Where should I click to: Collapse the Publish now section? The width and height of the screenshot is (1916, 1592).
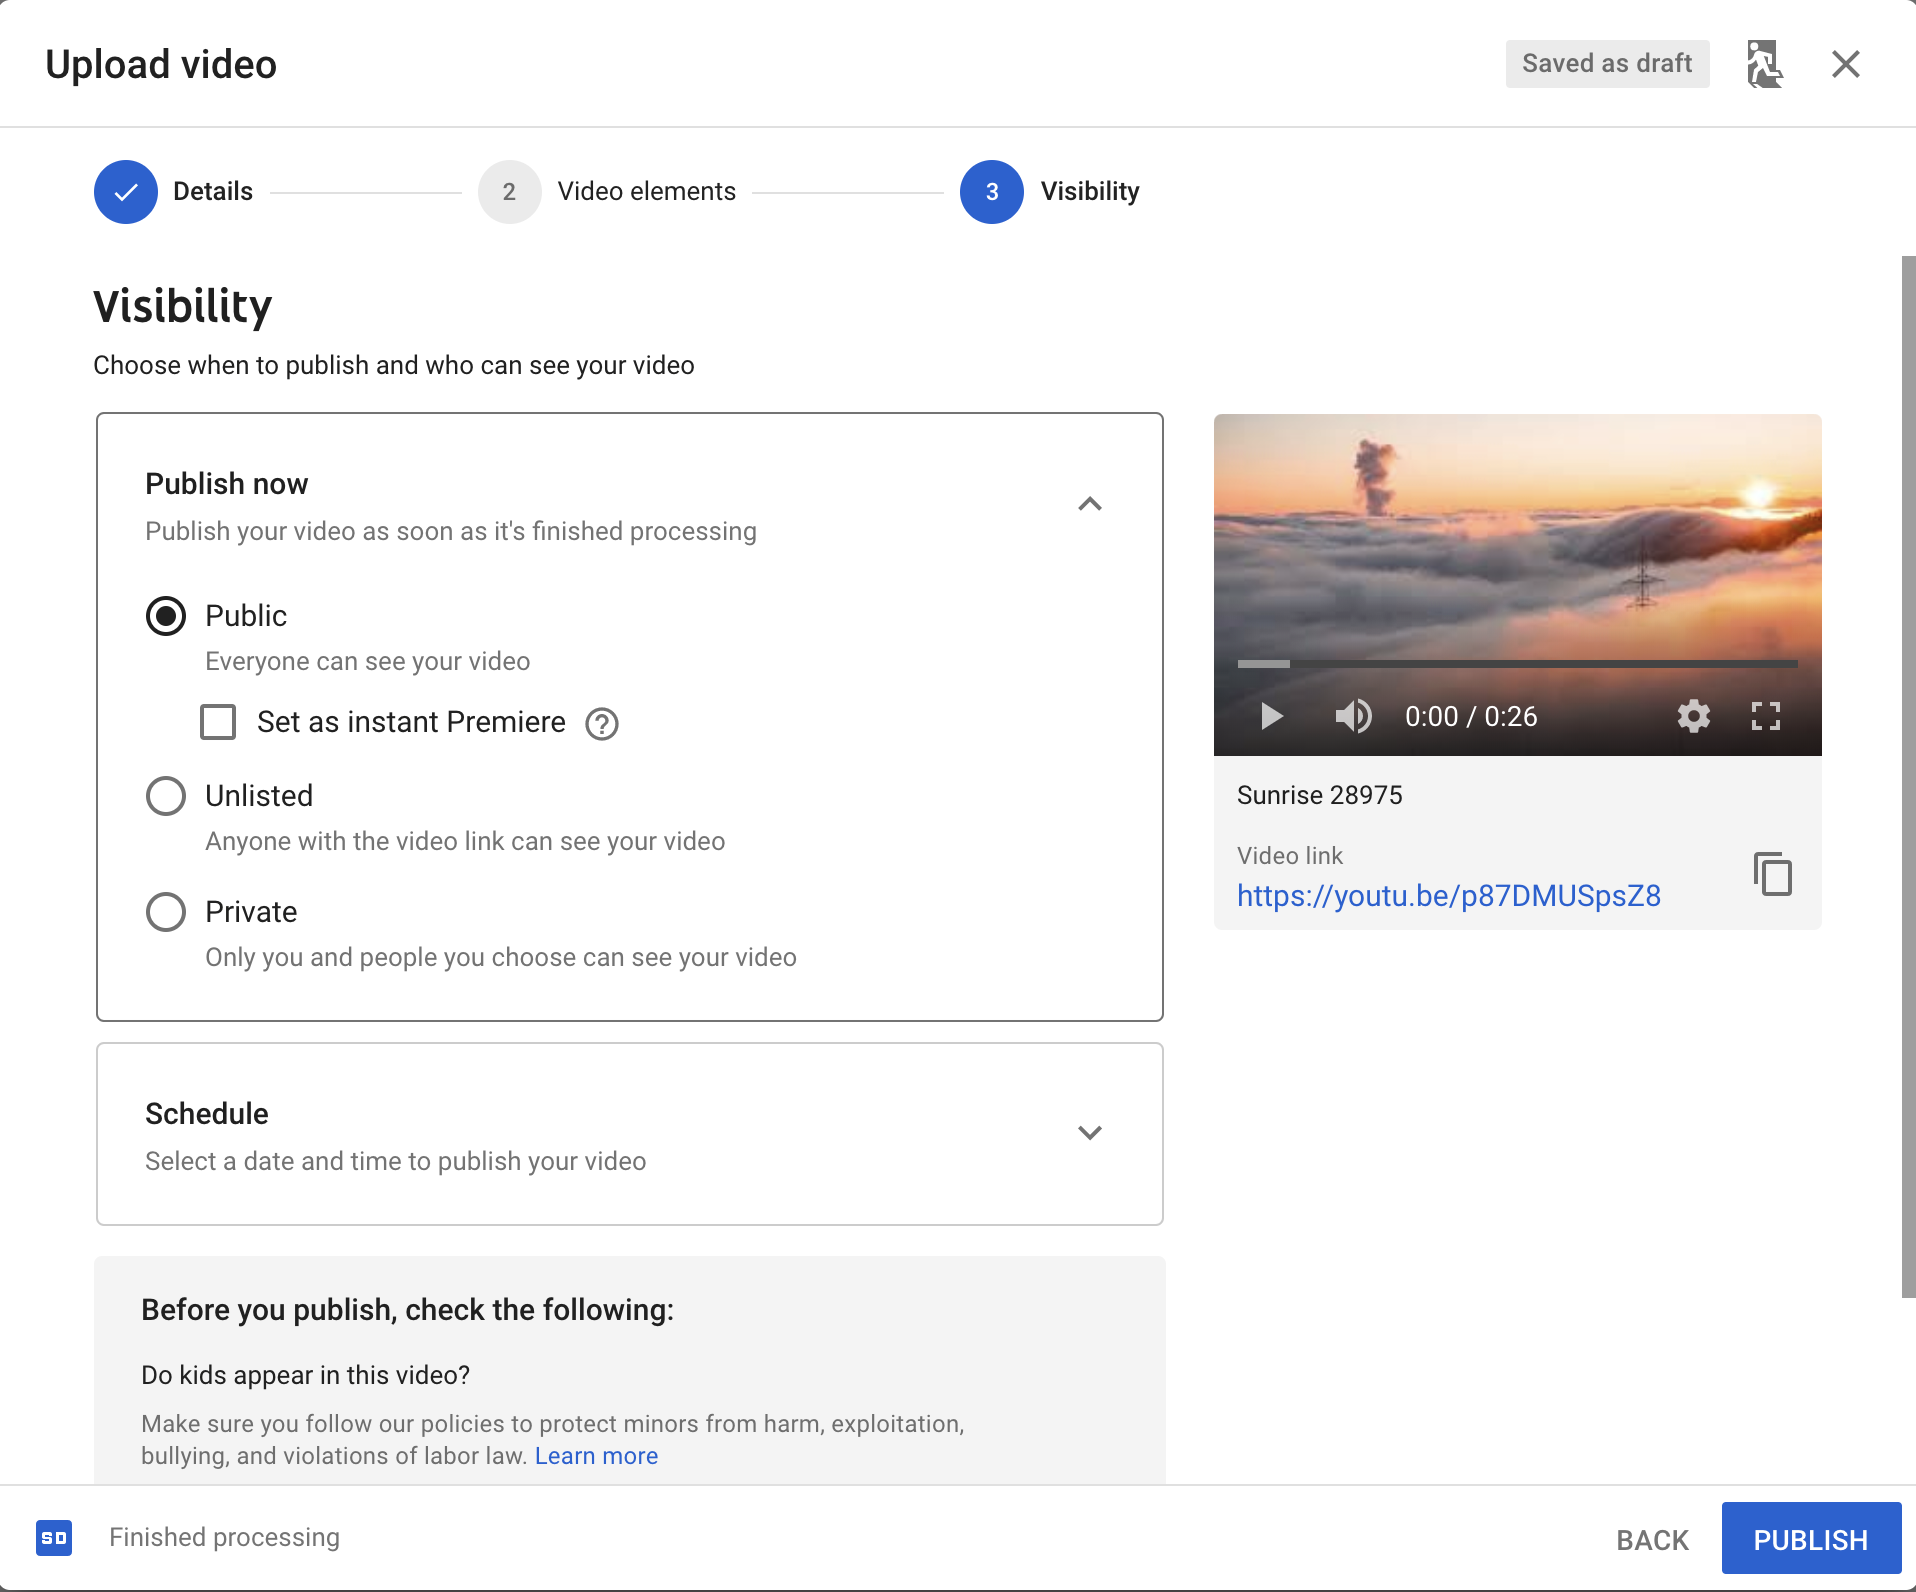[1090, 504]
